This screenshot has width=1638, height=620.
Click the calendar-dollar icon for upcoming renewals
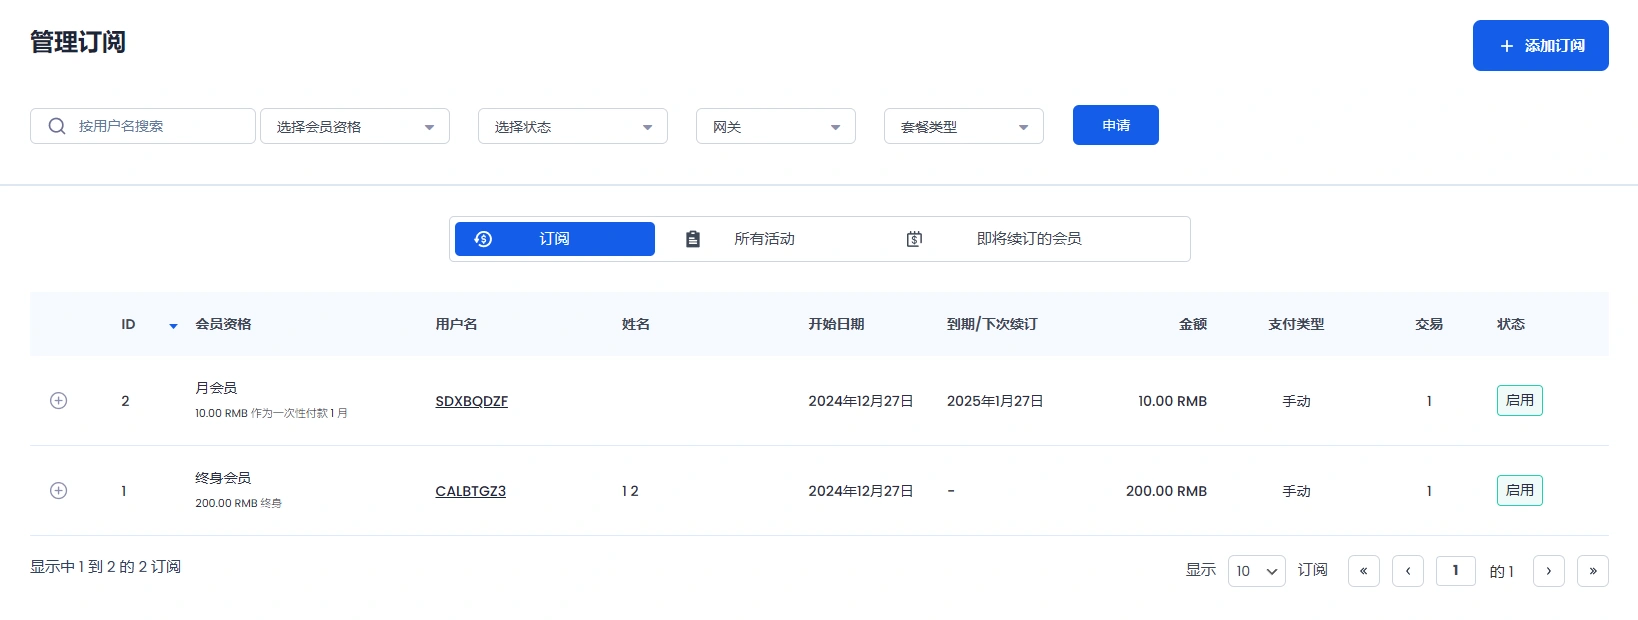point(914,239)
